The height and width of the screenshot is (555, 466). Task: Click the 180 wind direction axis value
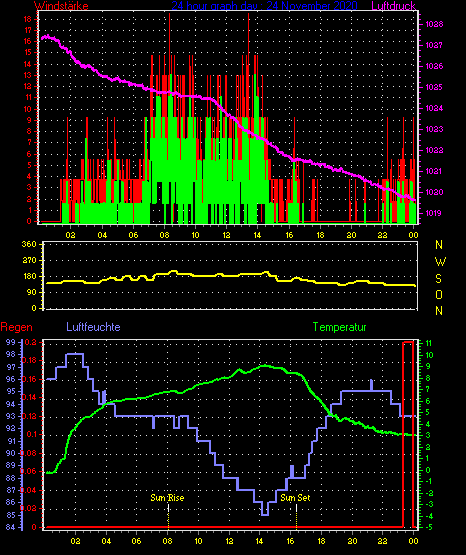29,276
